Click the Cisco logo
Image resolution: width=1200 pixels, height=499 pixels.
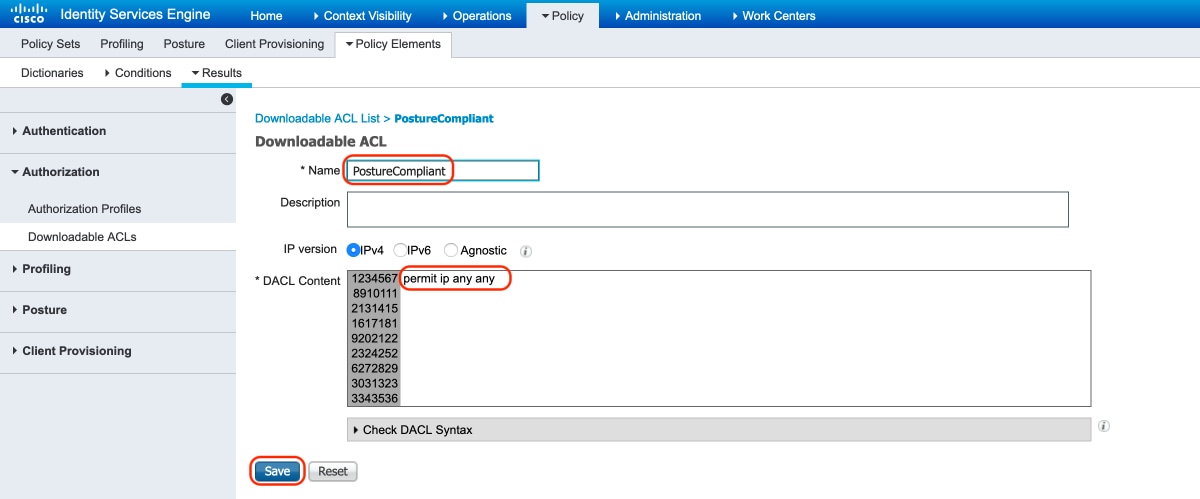pos(28,14)
